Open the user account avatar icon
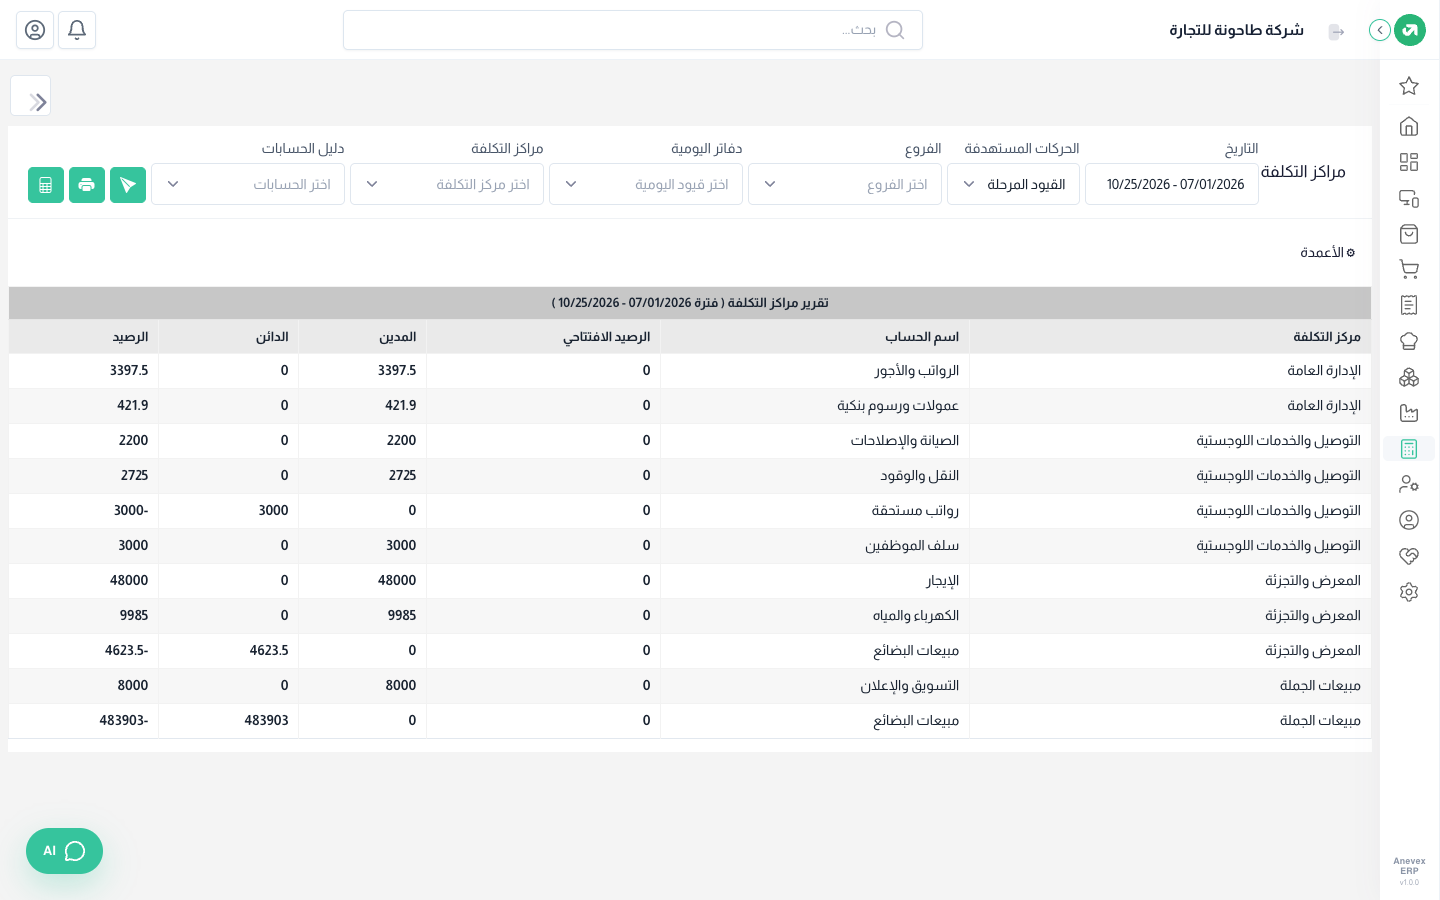The height and width of the screenshot is (900, 1440). (x=35, y=30)
